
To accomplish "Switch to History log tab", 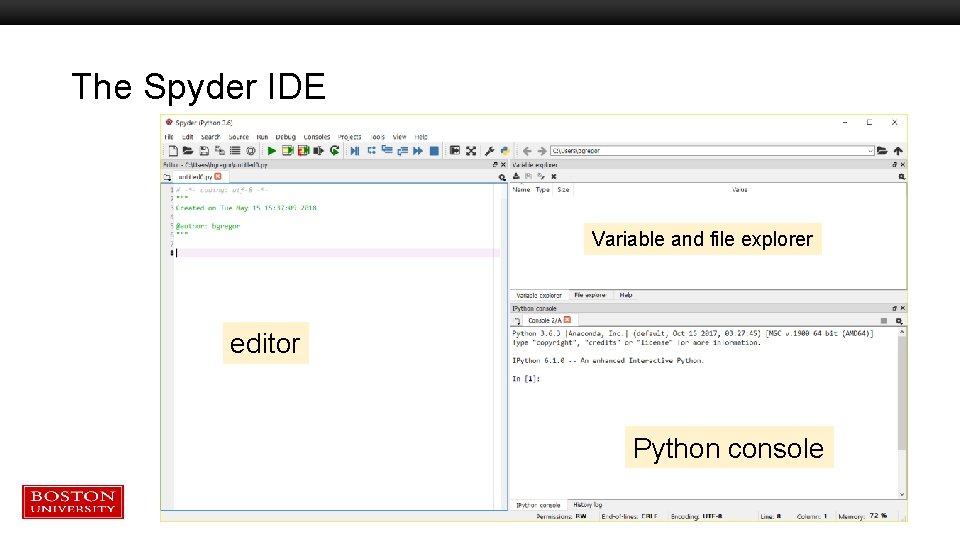I will 588,505.
